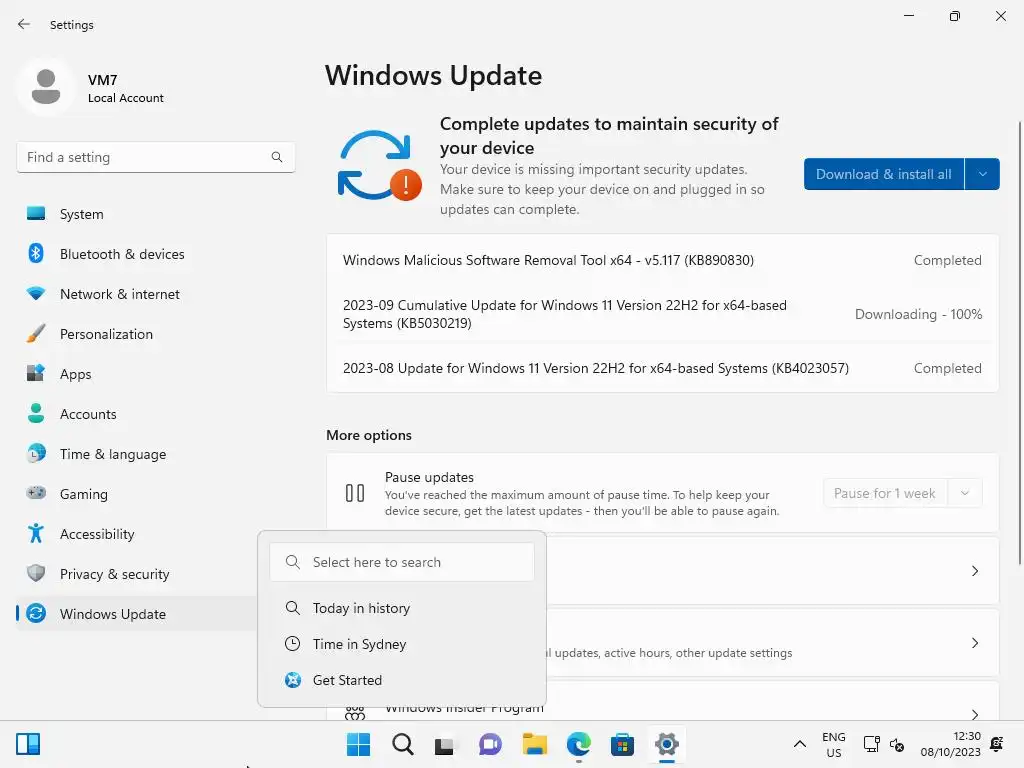The height and width of the screenshot is (768, 1024).
Task: Click Download & install all button
Action: pos(884,174)
